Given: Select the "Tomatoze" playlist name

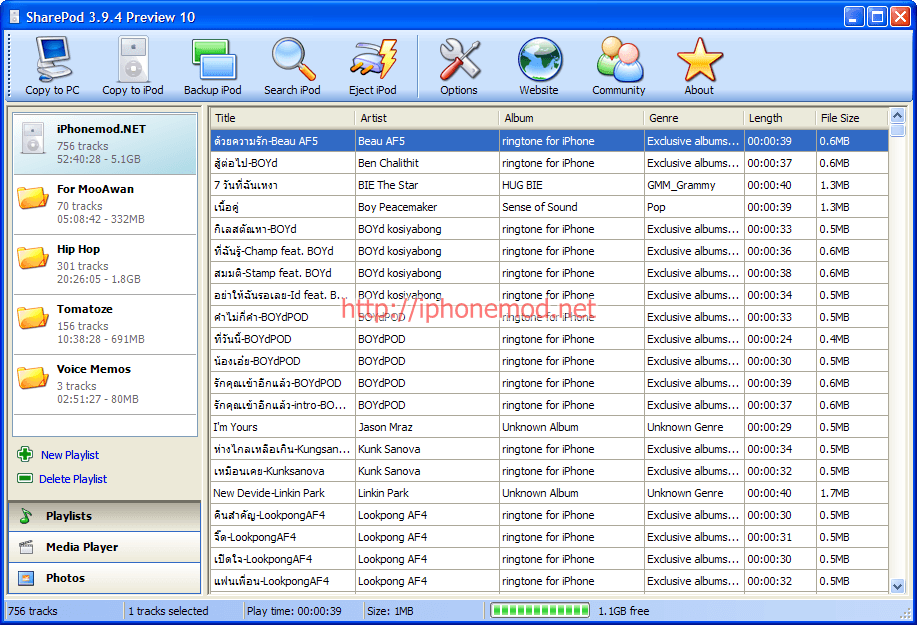Looking at the screenshot, I should [85, 309].
